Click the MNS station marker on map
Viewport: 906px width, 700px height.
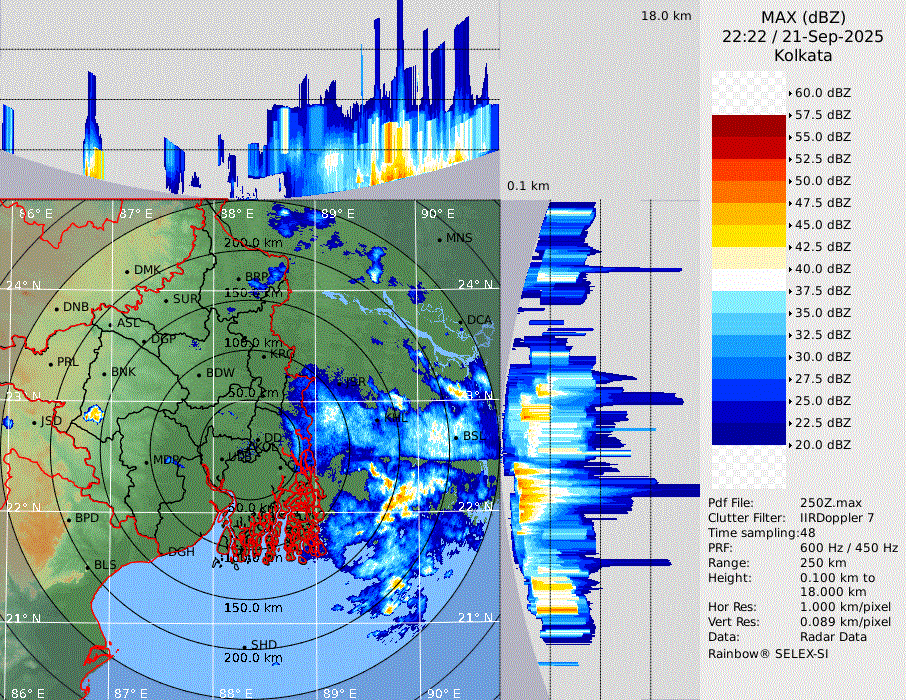[x=440, y=239]
